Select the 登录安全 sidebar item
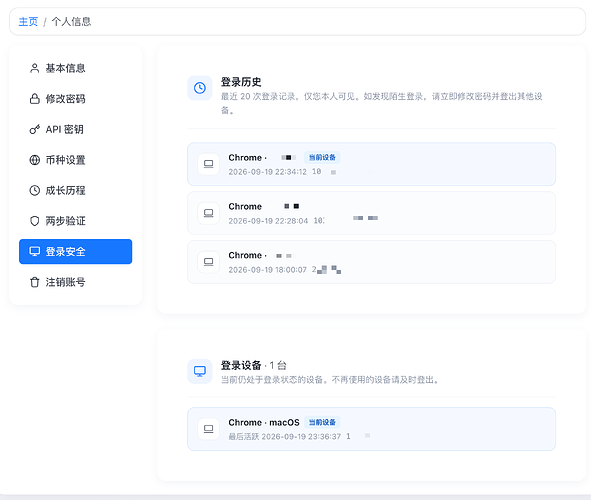This screenshot has width=591, height=500. tap(75, 251)
